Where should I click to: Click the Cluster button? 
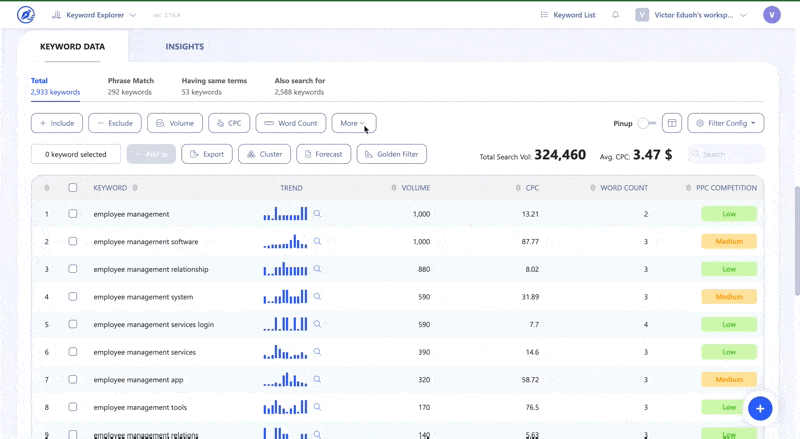(264, 154)
